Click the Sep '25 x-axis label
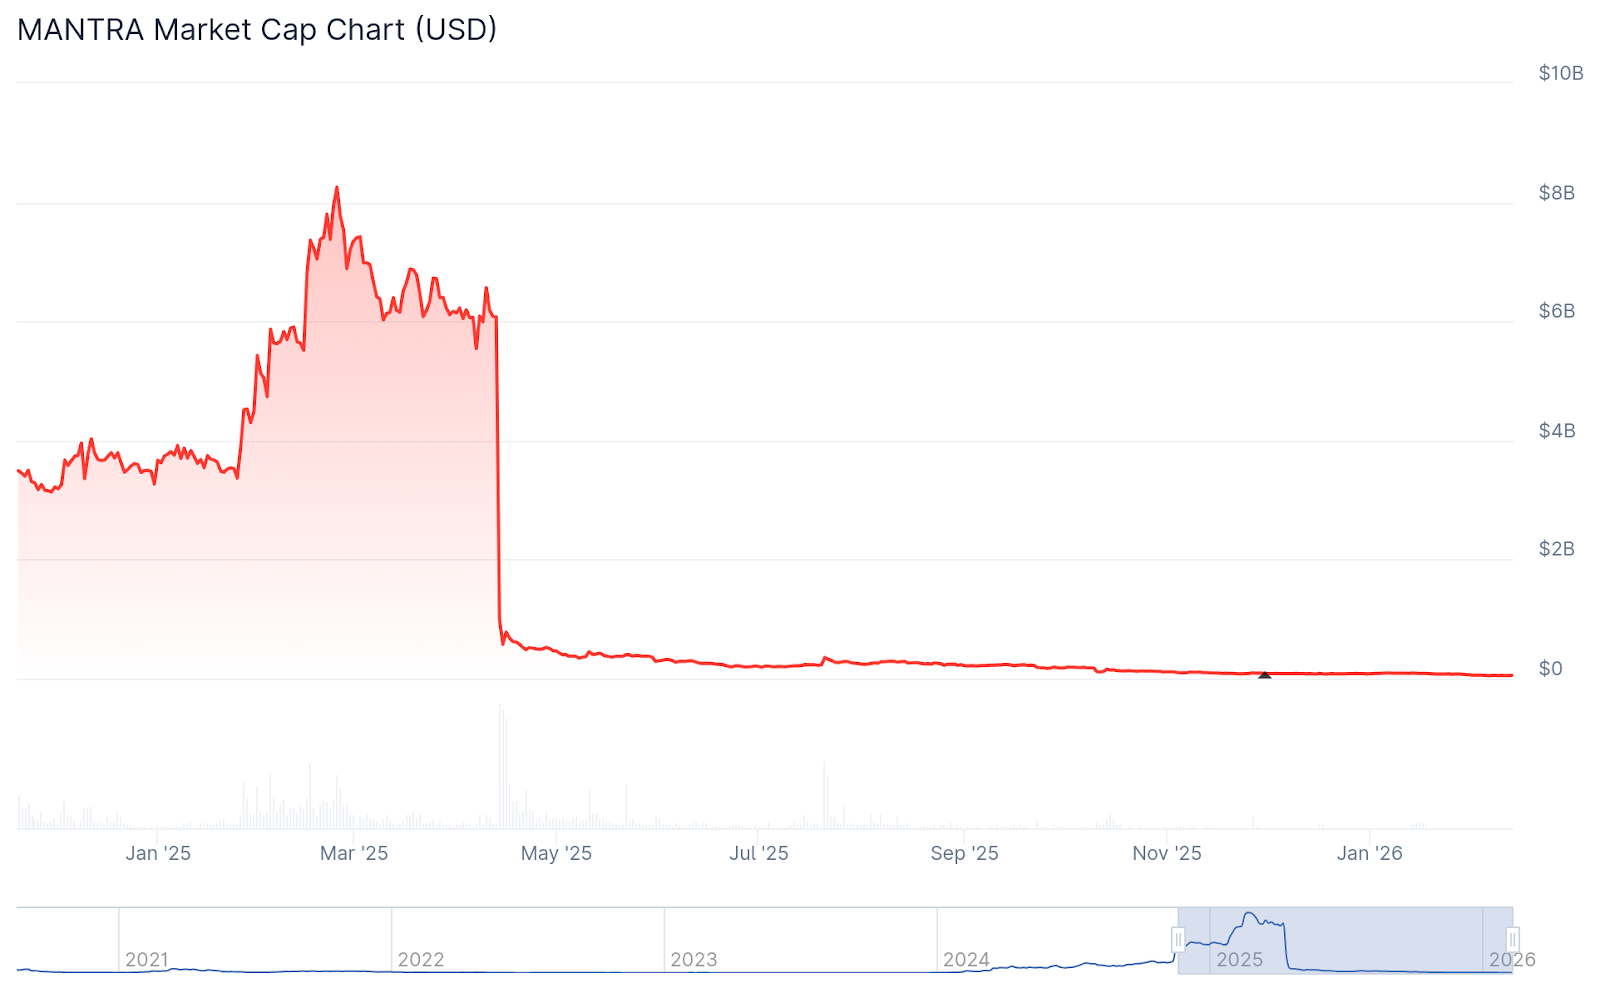Screen dimensions: 1600x998 (964, 853)
